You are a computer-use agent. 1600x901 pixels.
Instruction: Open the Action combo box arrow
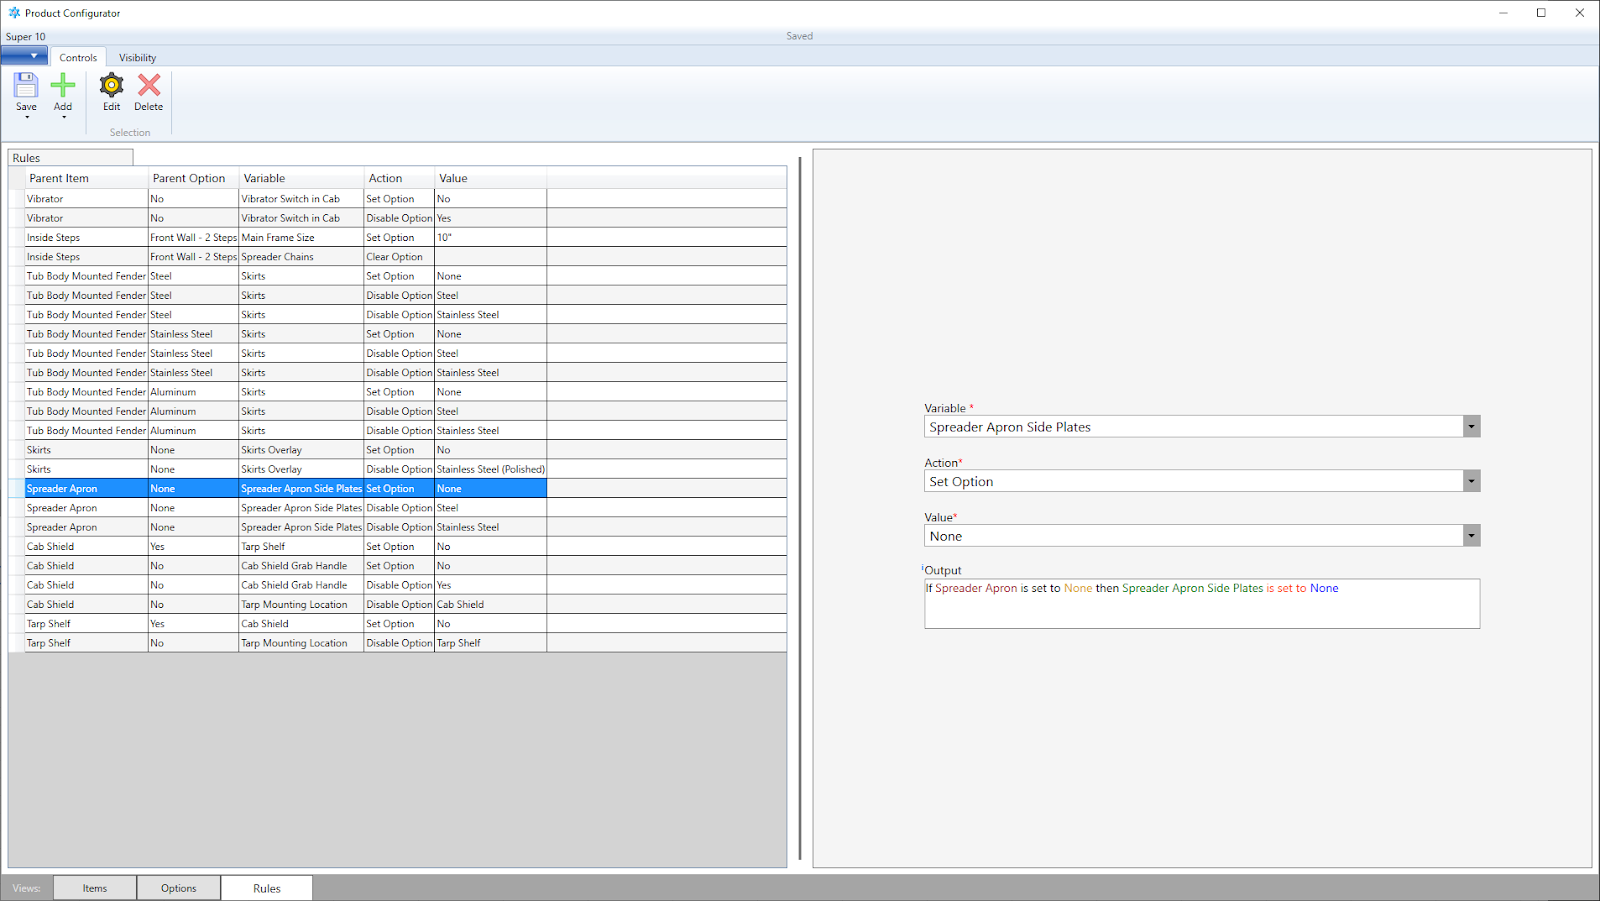point(1471,482)
